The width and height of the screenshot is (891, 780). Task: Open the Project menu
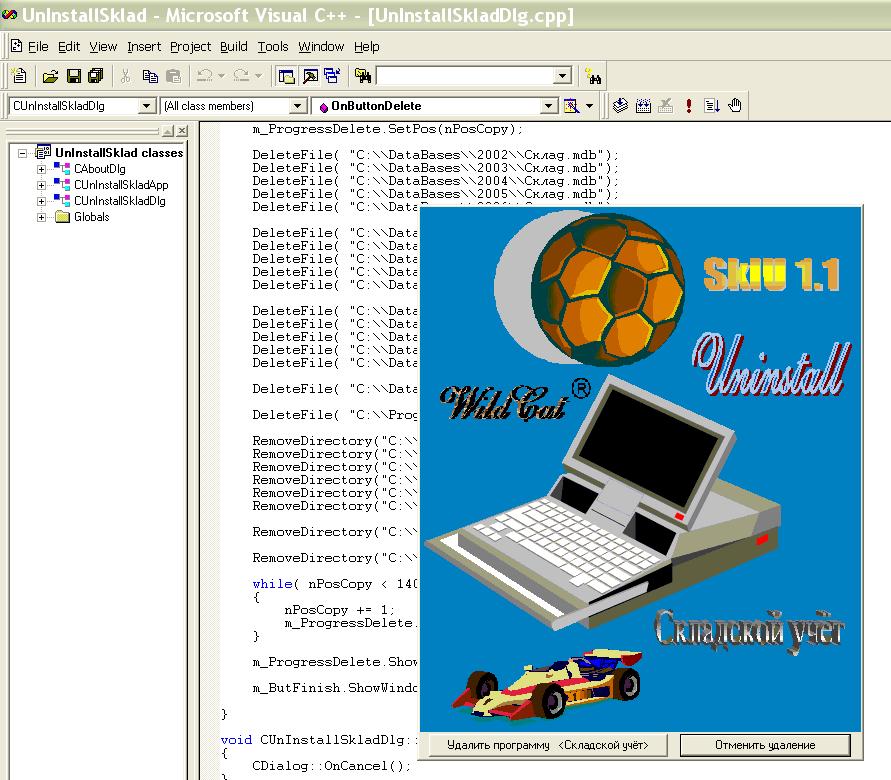pyautogui.click(x=190, y=46)
